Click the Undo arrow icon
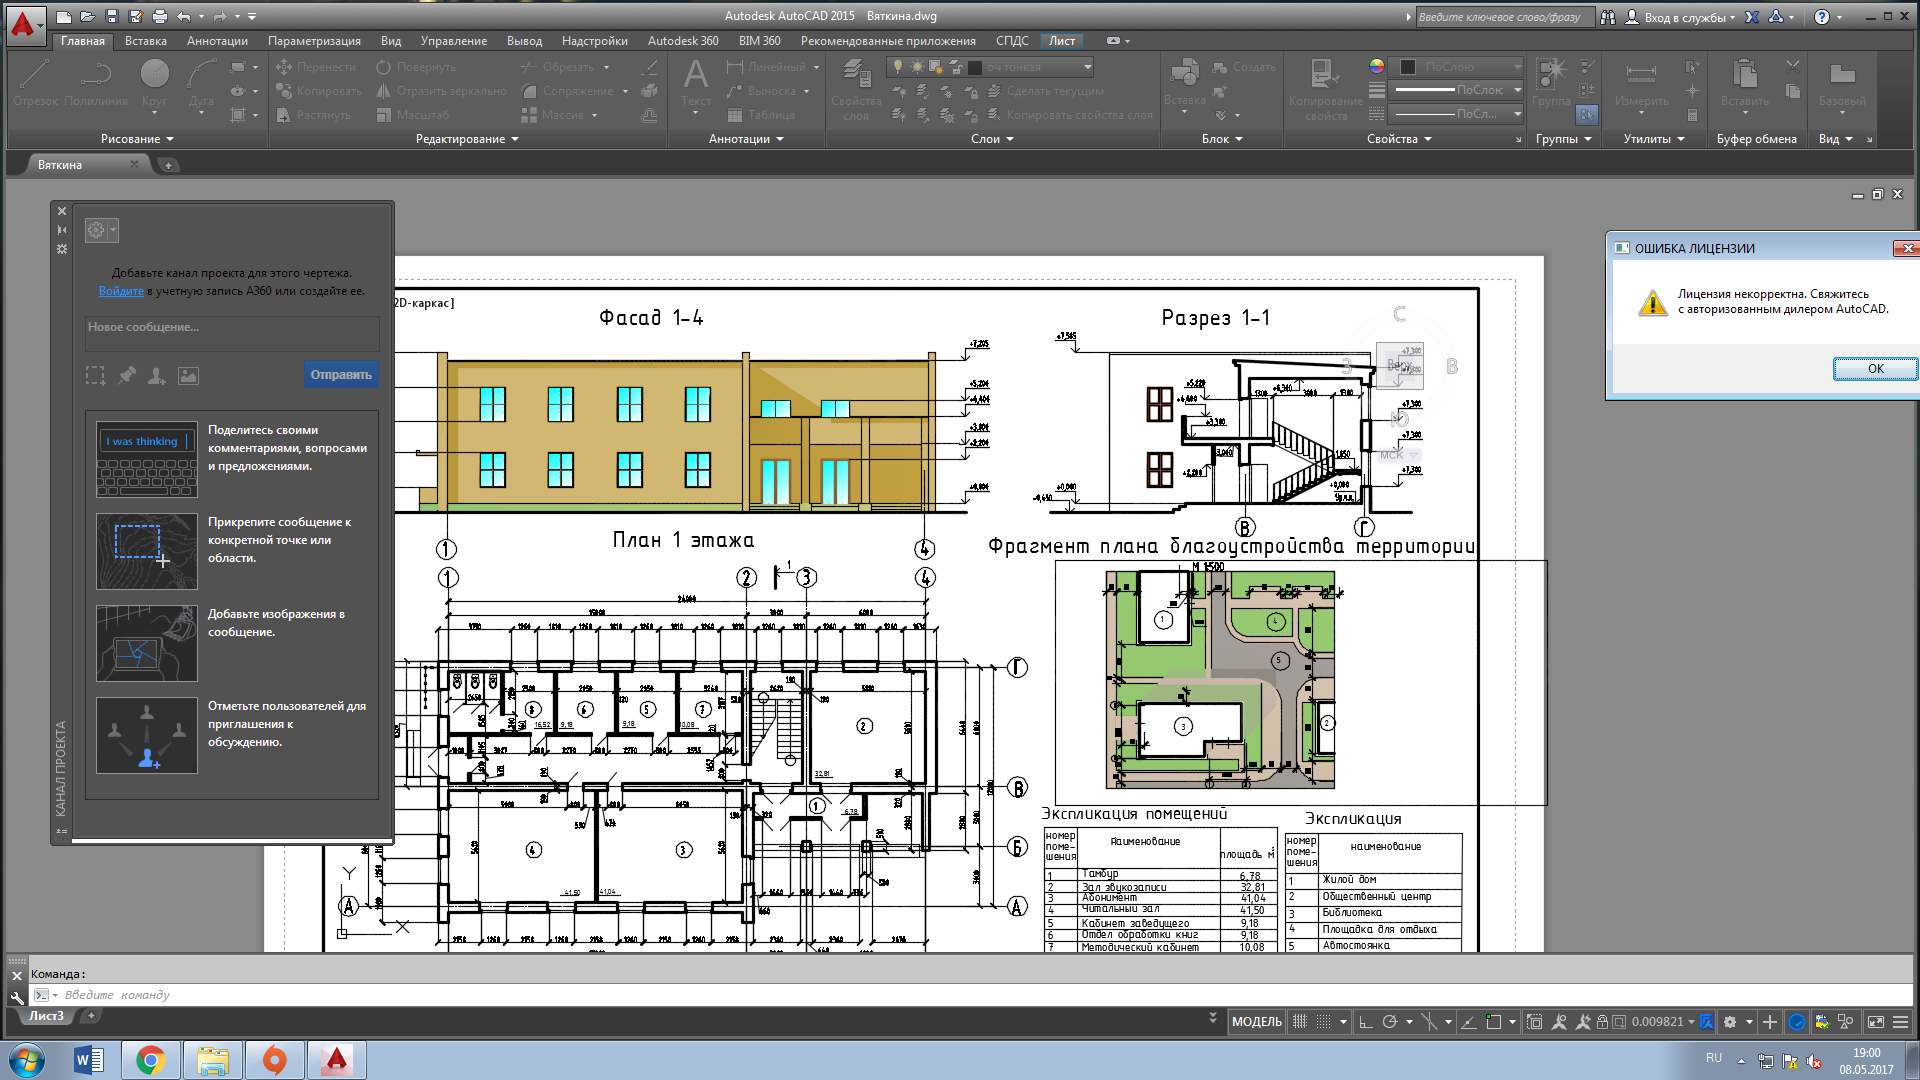 pyautogui.click(x=184, y=17)
